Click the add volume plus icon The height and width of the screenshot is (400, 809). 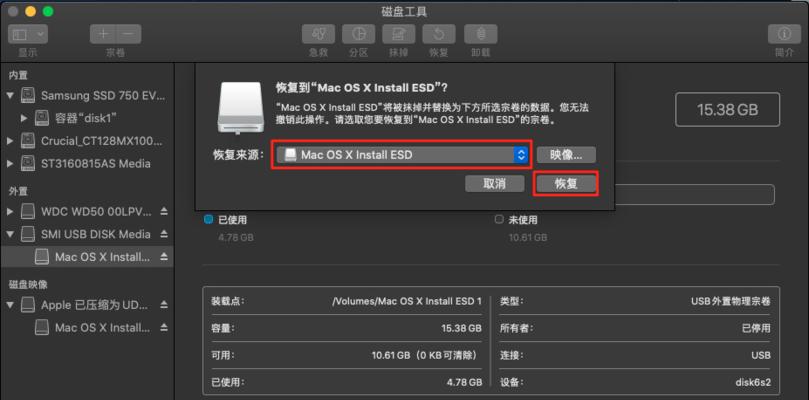click(x=103, y=34)
